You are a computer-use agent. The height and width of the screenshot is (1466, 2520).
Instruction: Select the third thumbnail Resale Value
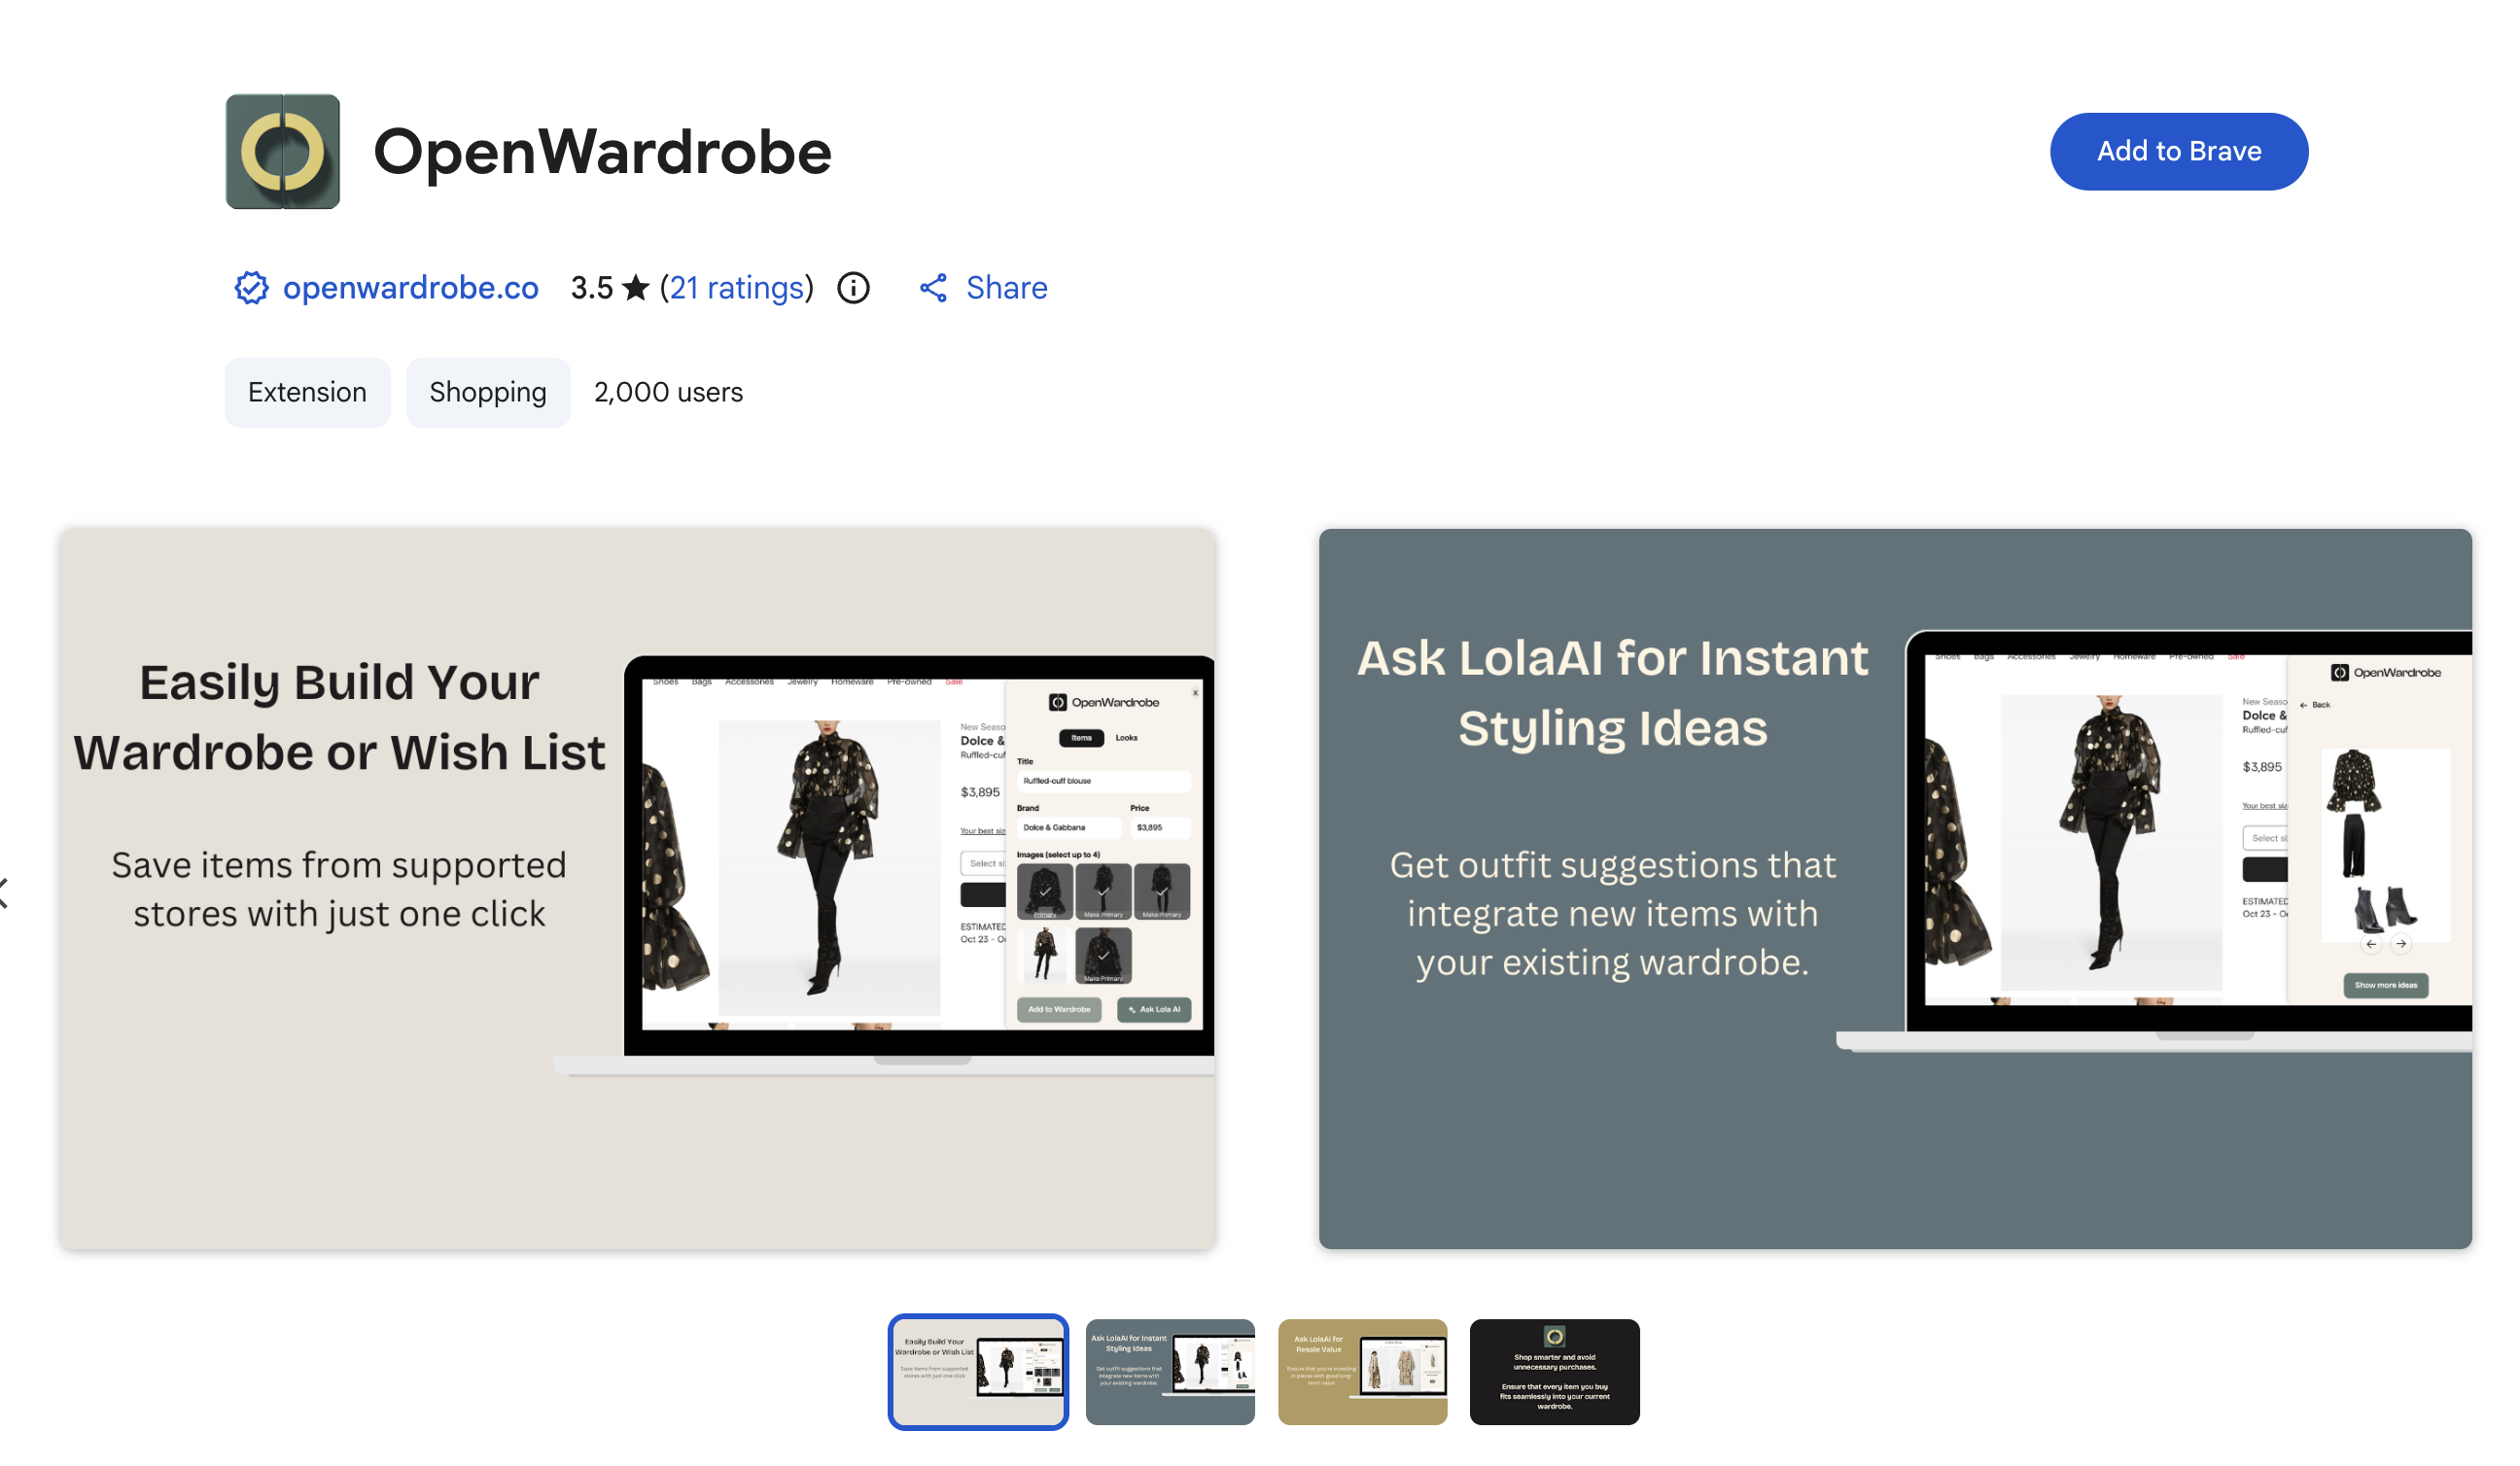[x=1362, y=1371]
